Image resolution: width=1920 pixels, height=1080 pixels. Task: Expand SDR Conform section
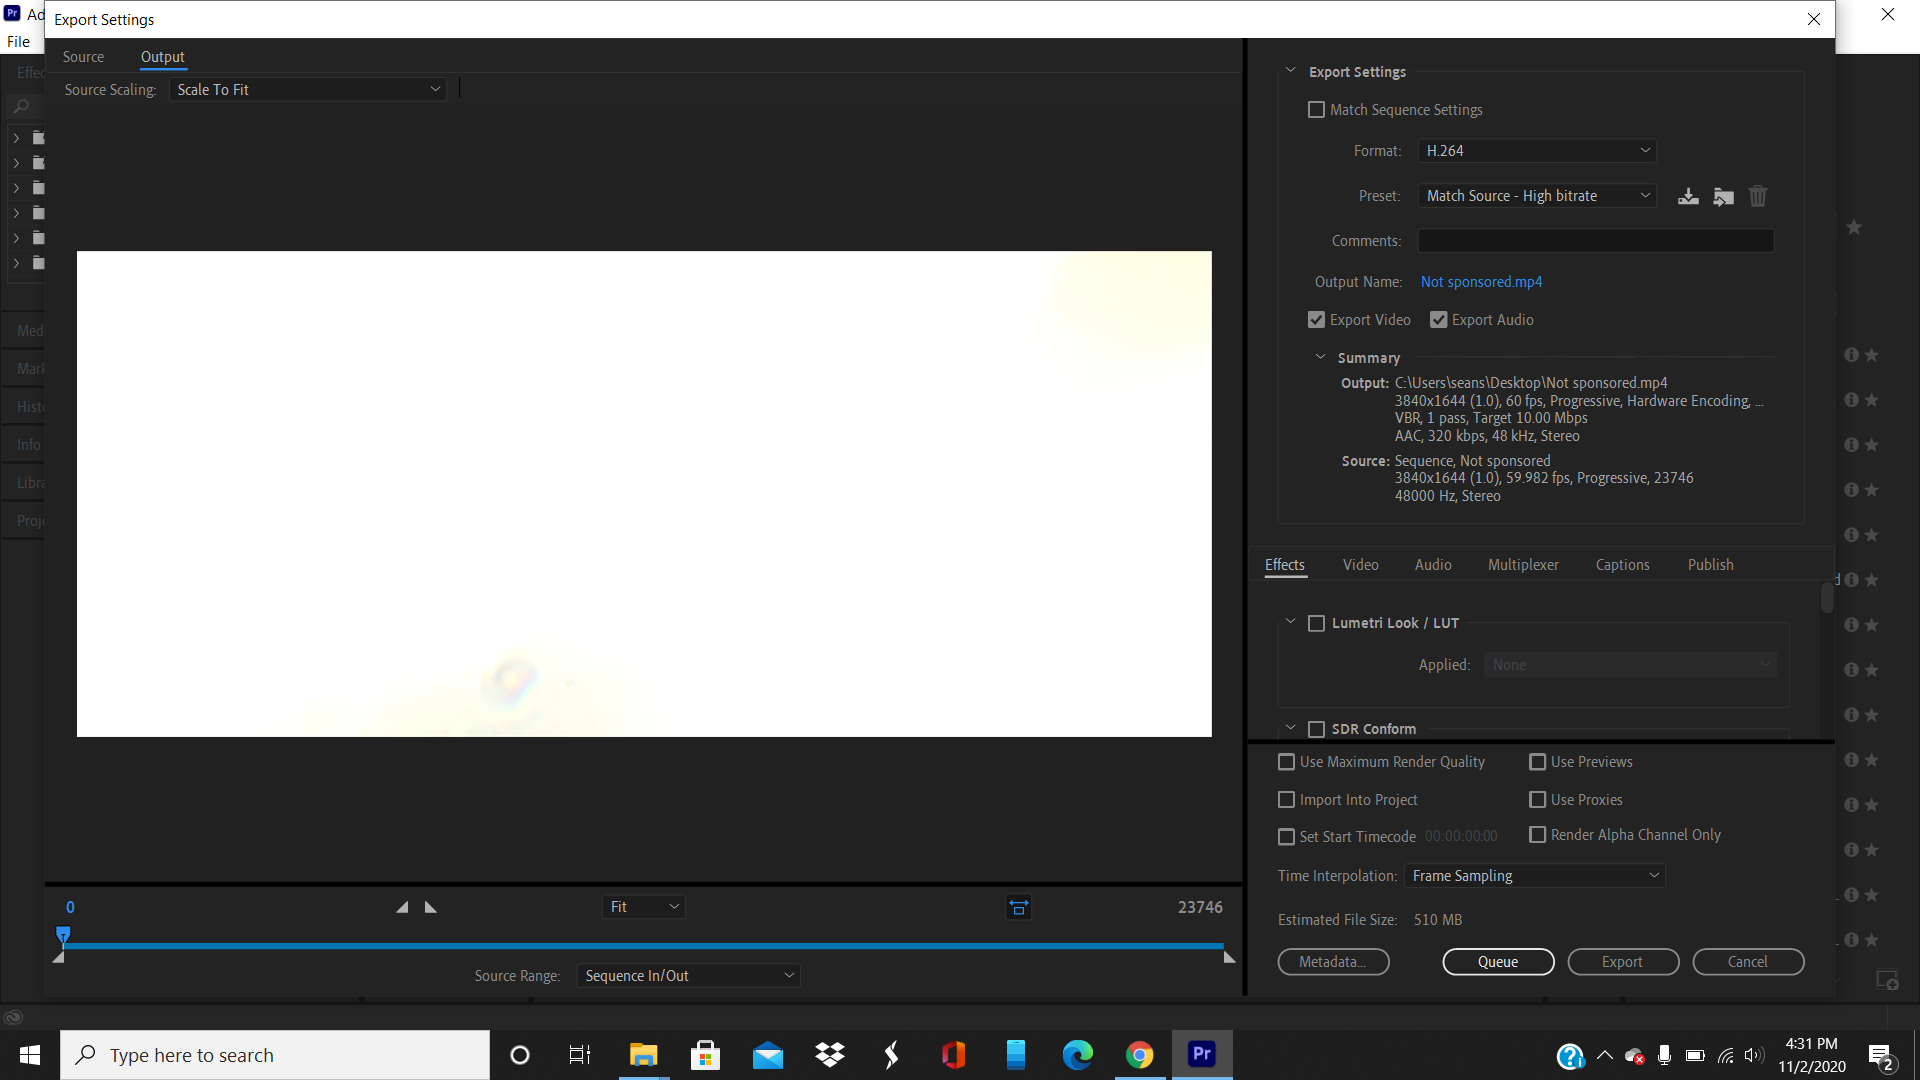click(x=1291, y=728)
